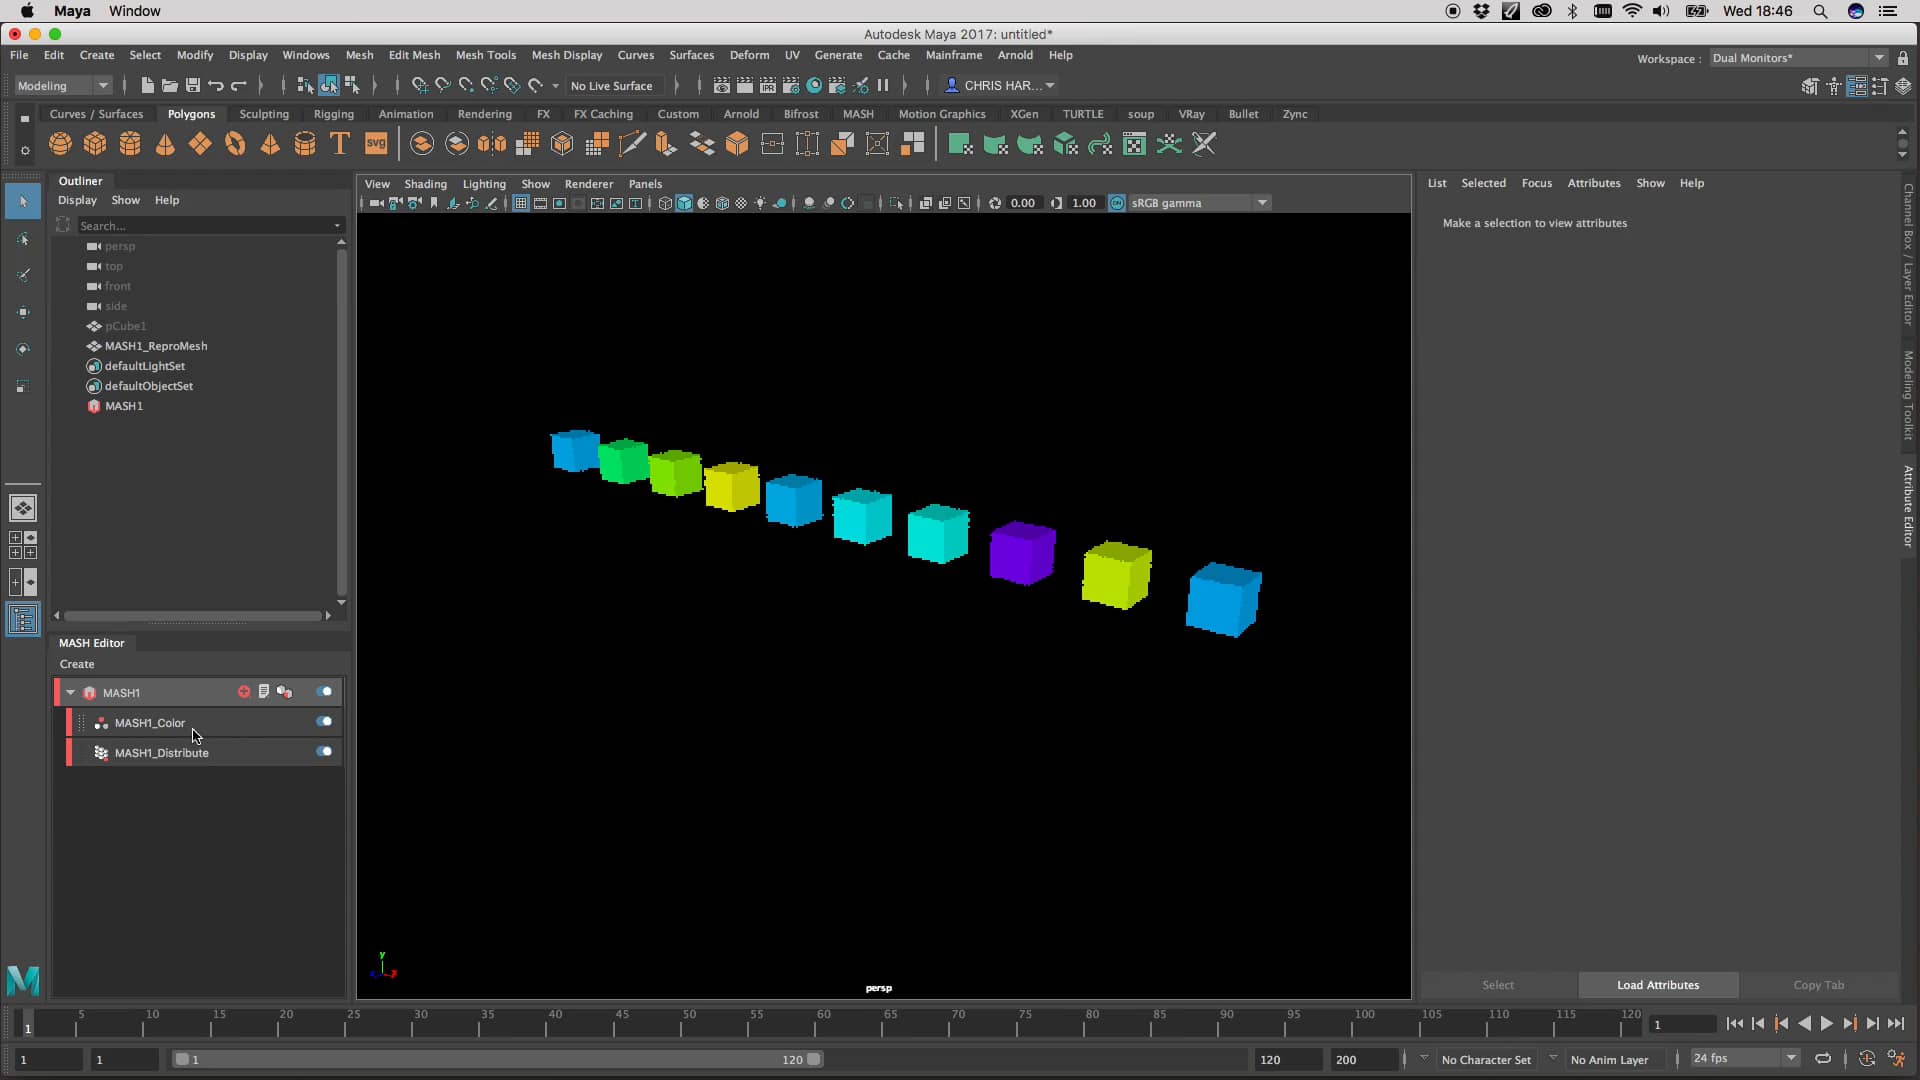Image resolution: width=1920 pixels, height=1080 pixels.
Task: Create a polygon cube from shelf
Action: 95,145
